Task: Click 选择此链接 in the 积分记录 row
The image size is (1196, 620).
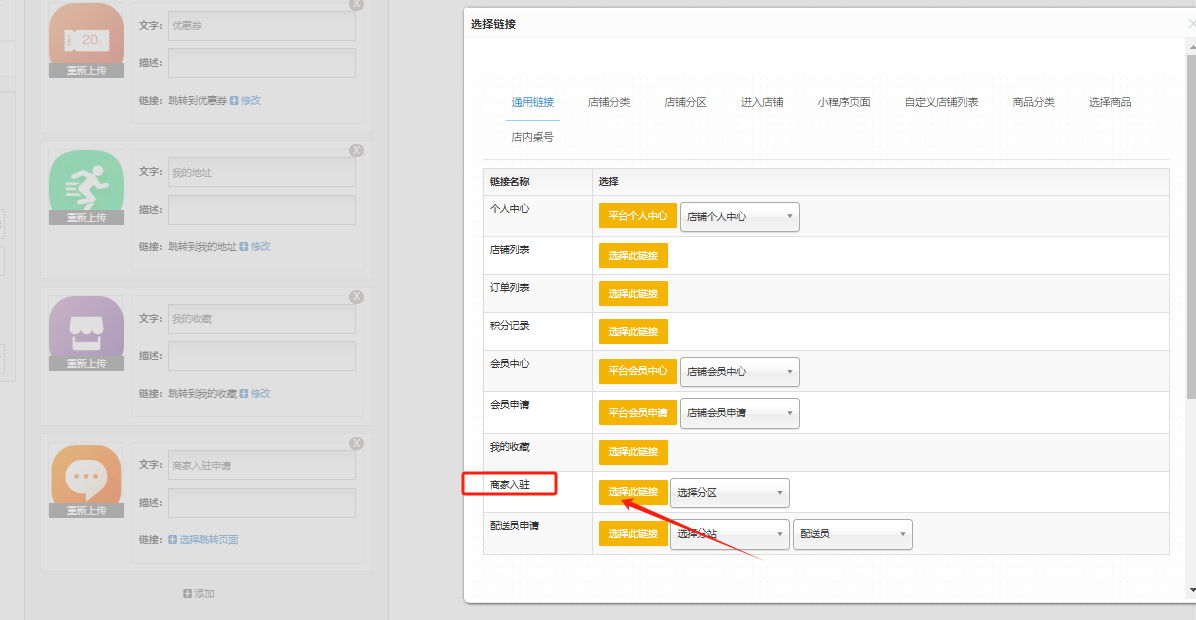Action: tap(633, 332)
